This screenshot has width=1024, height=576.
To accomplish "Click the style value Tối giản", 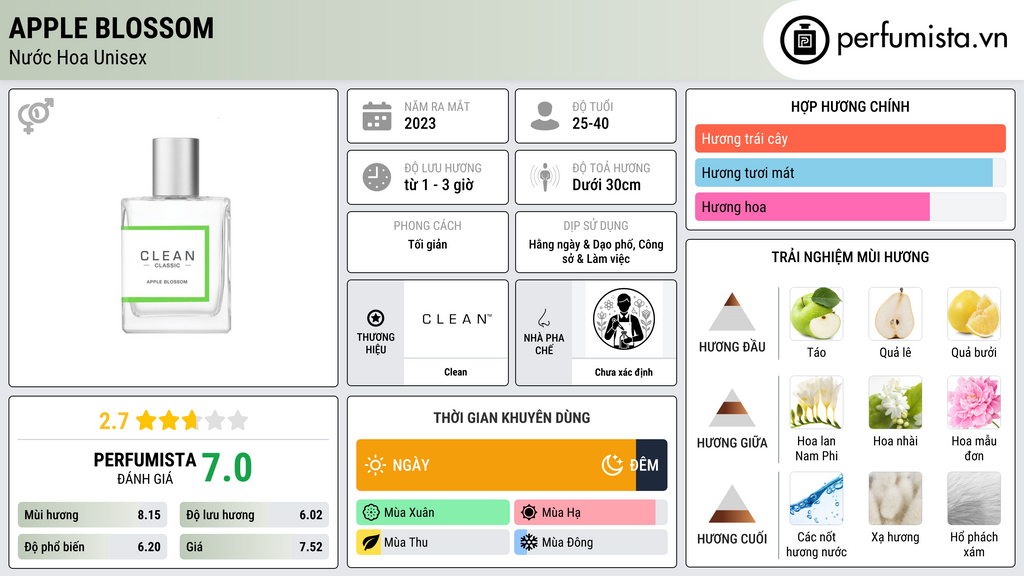I will coord(428,244).
